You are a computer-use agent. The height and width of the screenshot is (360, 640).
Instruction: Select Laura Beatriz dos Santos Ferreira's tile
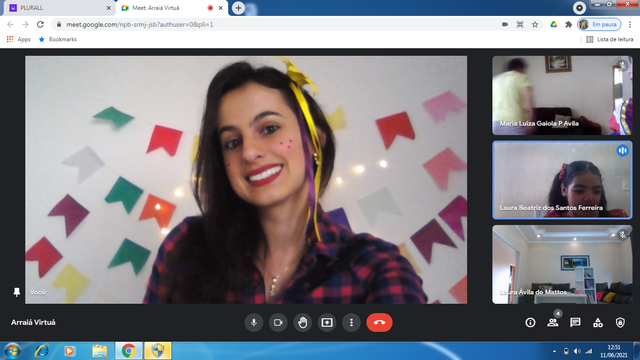(562, 180)
